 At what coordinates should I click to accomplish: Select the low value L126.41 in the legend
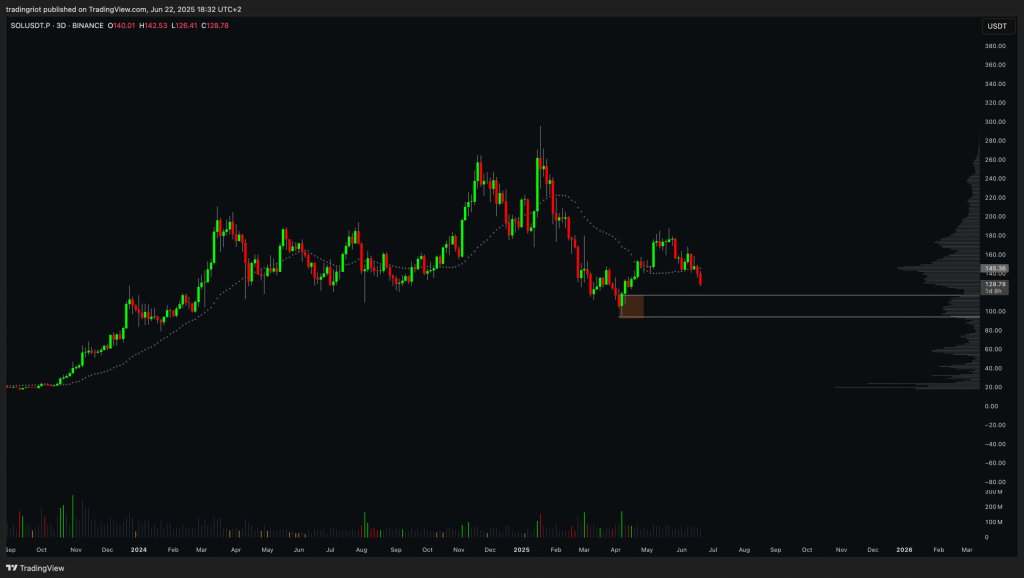click(186, 26)
